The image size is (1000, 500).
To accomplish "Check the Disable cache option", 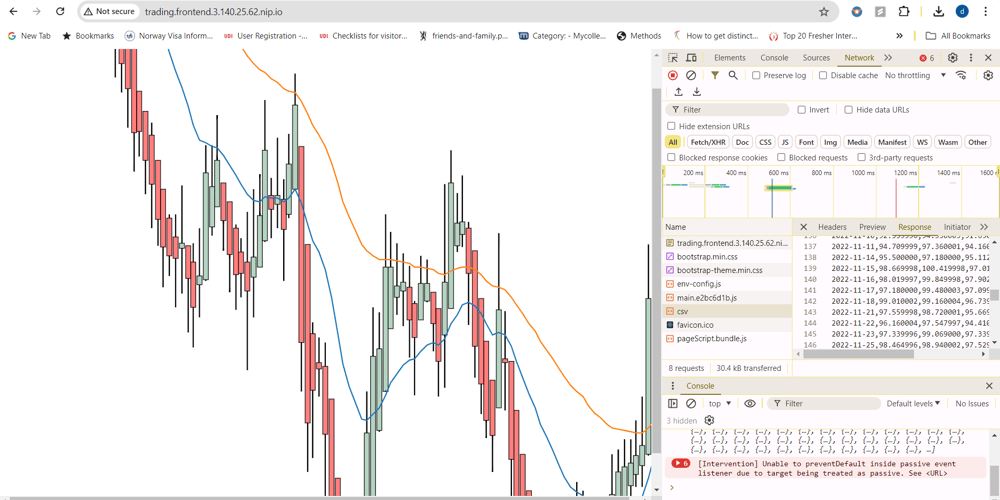I will point(823,75).
